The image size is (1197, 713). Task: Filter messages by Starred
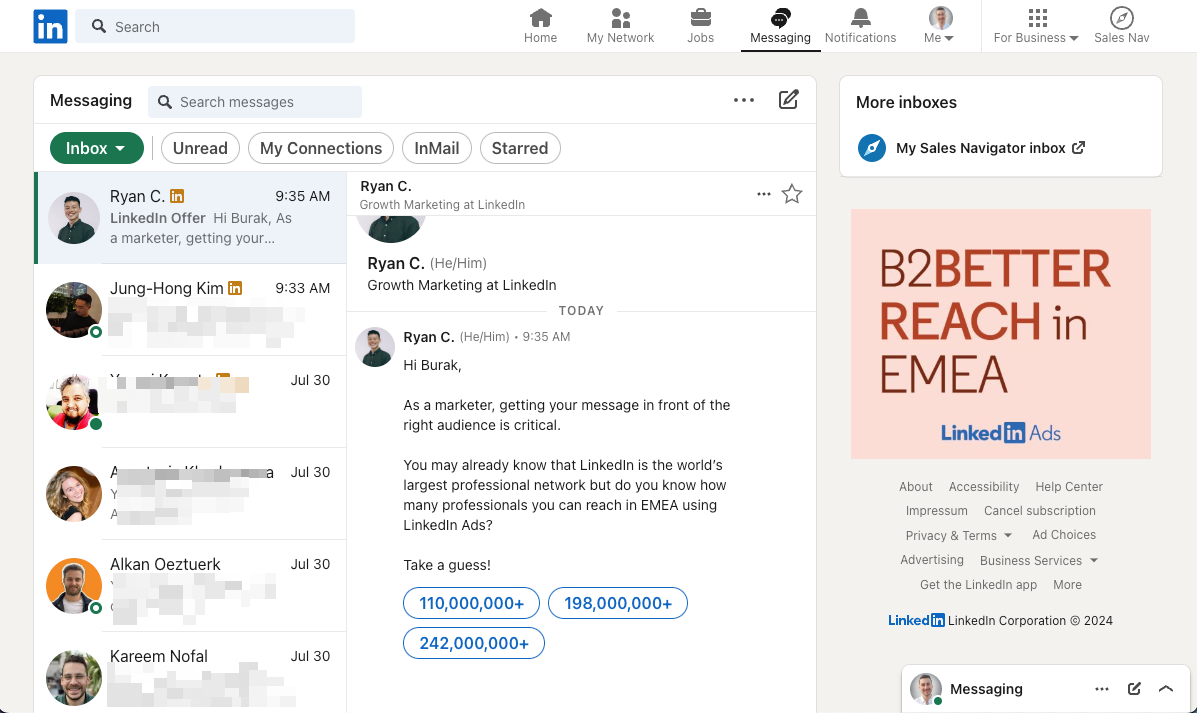tap(520, 148)
